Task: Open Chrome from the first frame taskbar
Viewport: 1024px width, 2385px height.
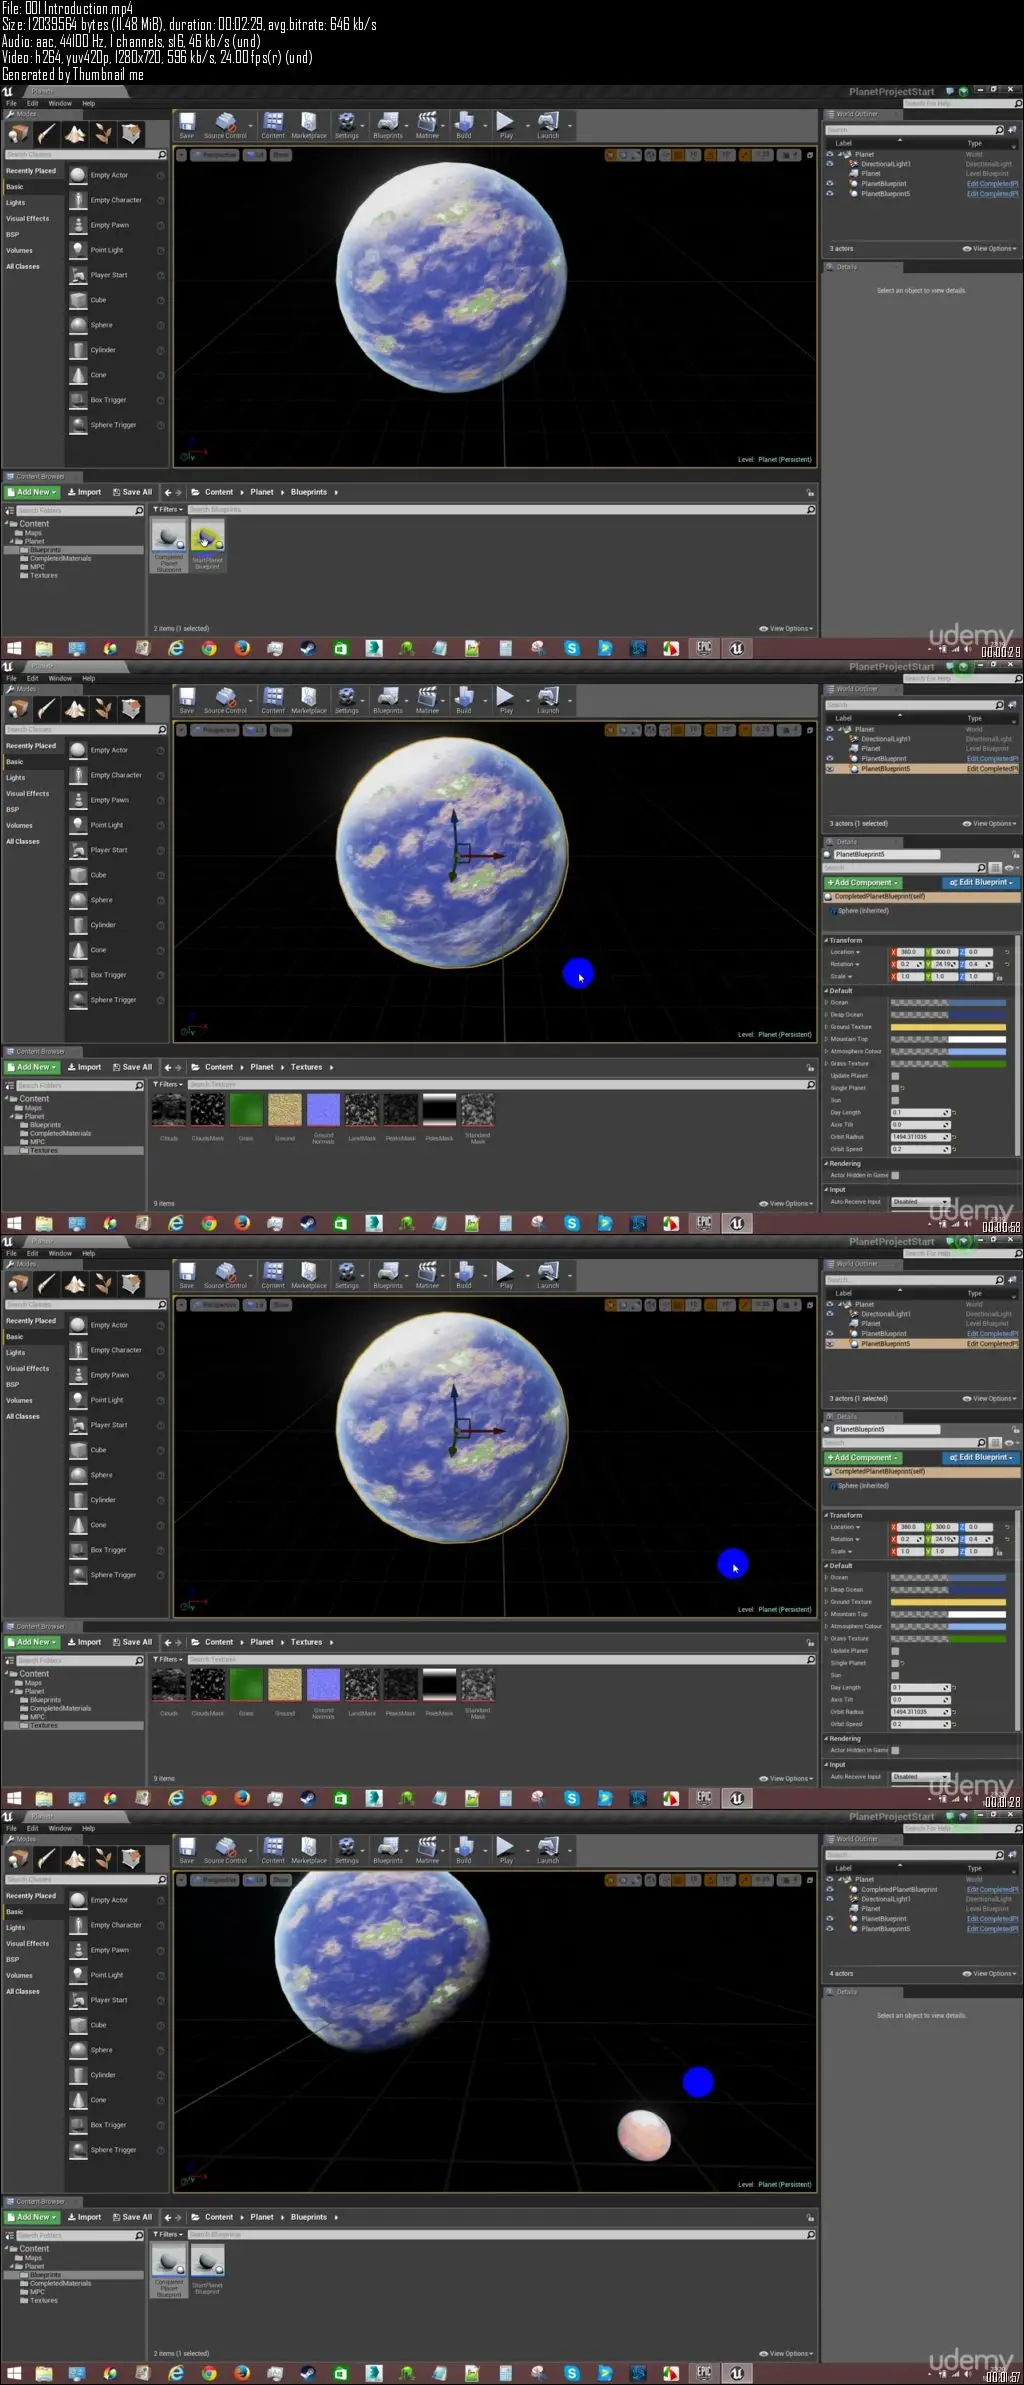Action: pos(209,648)
